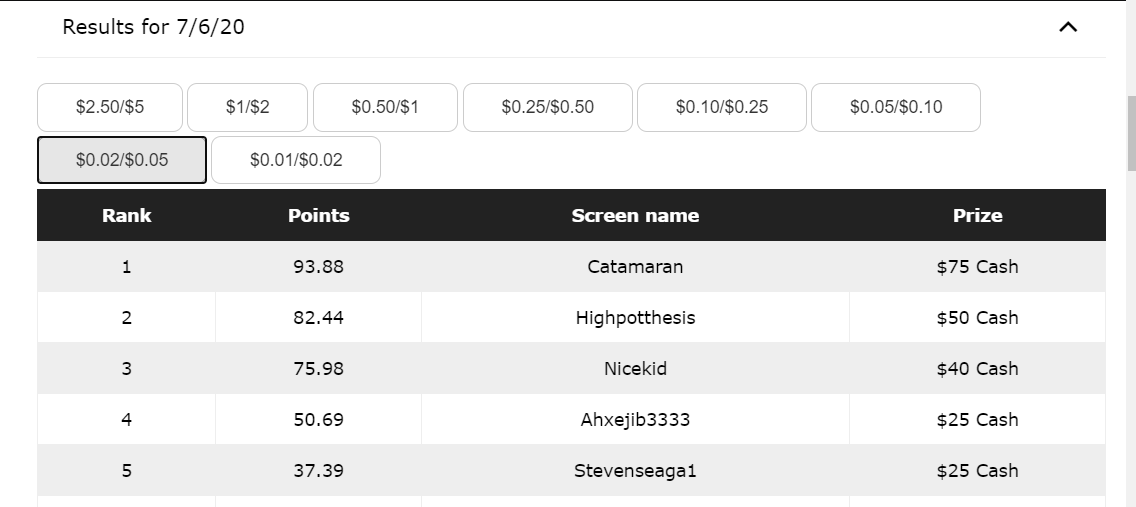Select the Catamaran screen name cell
This screenshot has width=1136, height=507.
635,267
